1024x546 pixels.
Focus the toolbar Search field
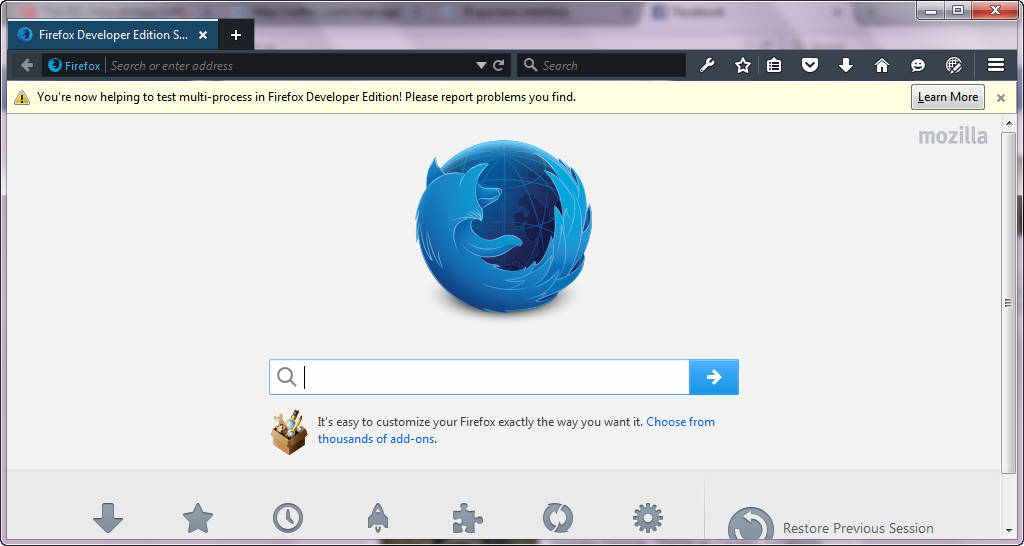tap(601, 65)
